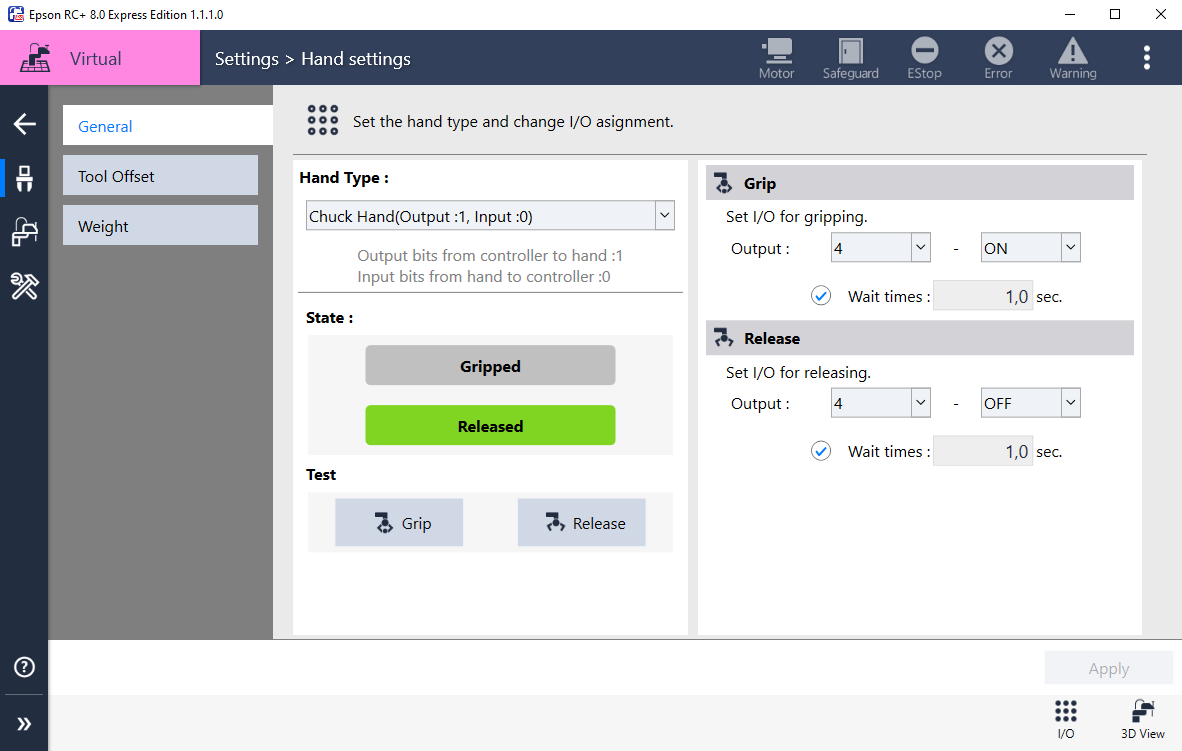Toggle the Release wait times checkbox
1182x751 pixels.
click(821, 451)
